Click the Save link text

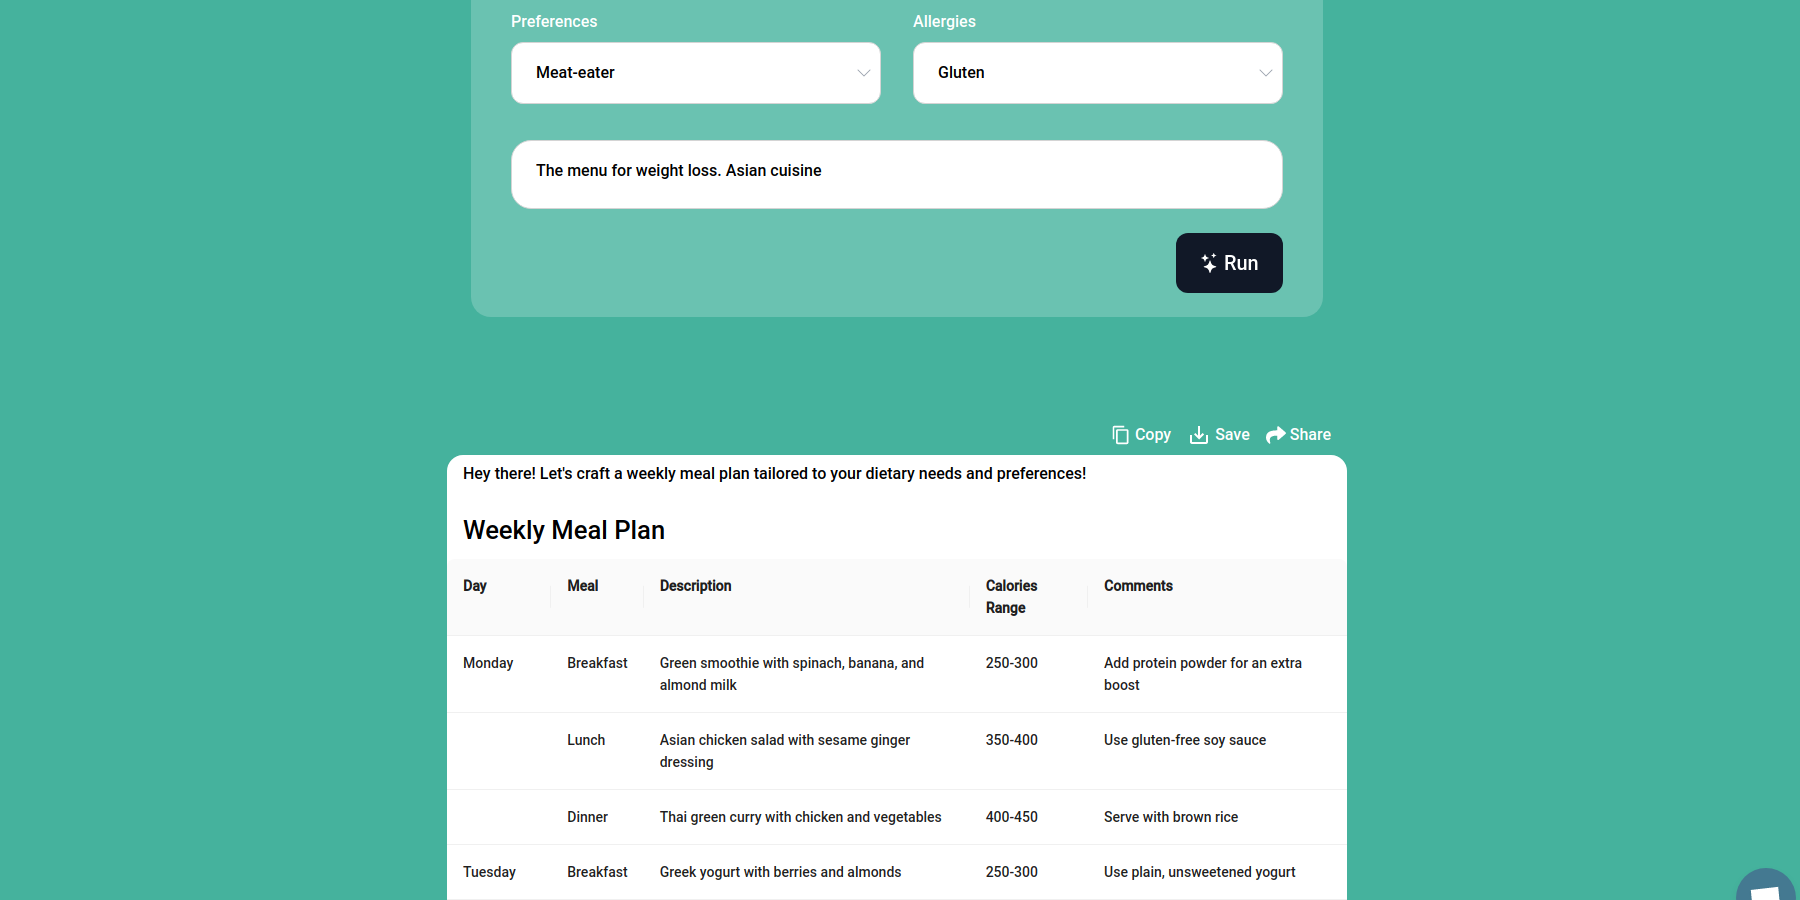click(1232, 434)
